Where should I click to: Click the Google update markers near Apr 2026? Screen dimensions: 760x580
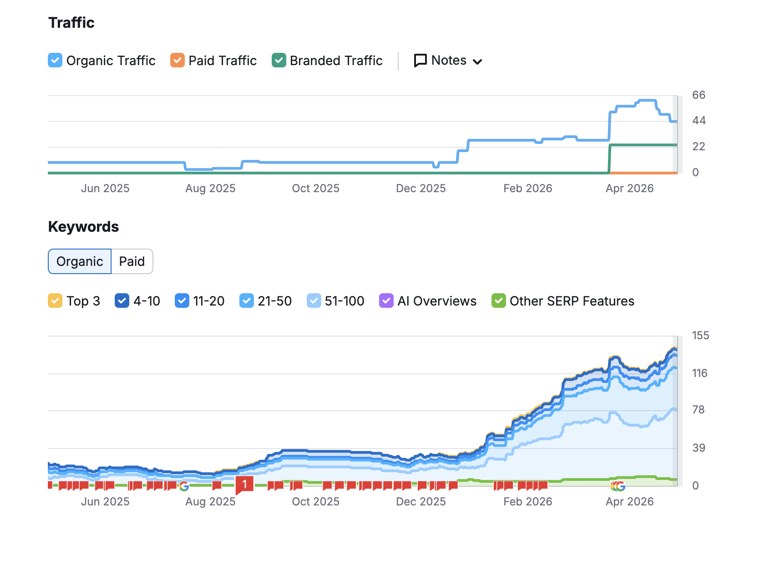pyautogui.click(x=618, y=486)
